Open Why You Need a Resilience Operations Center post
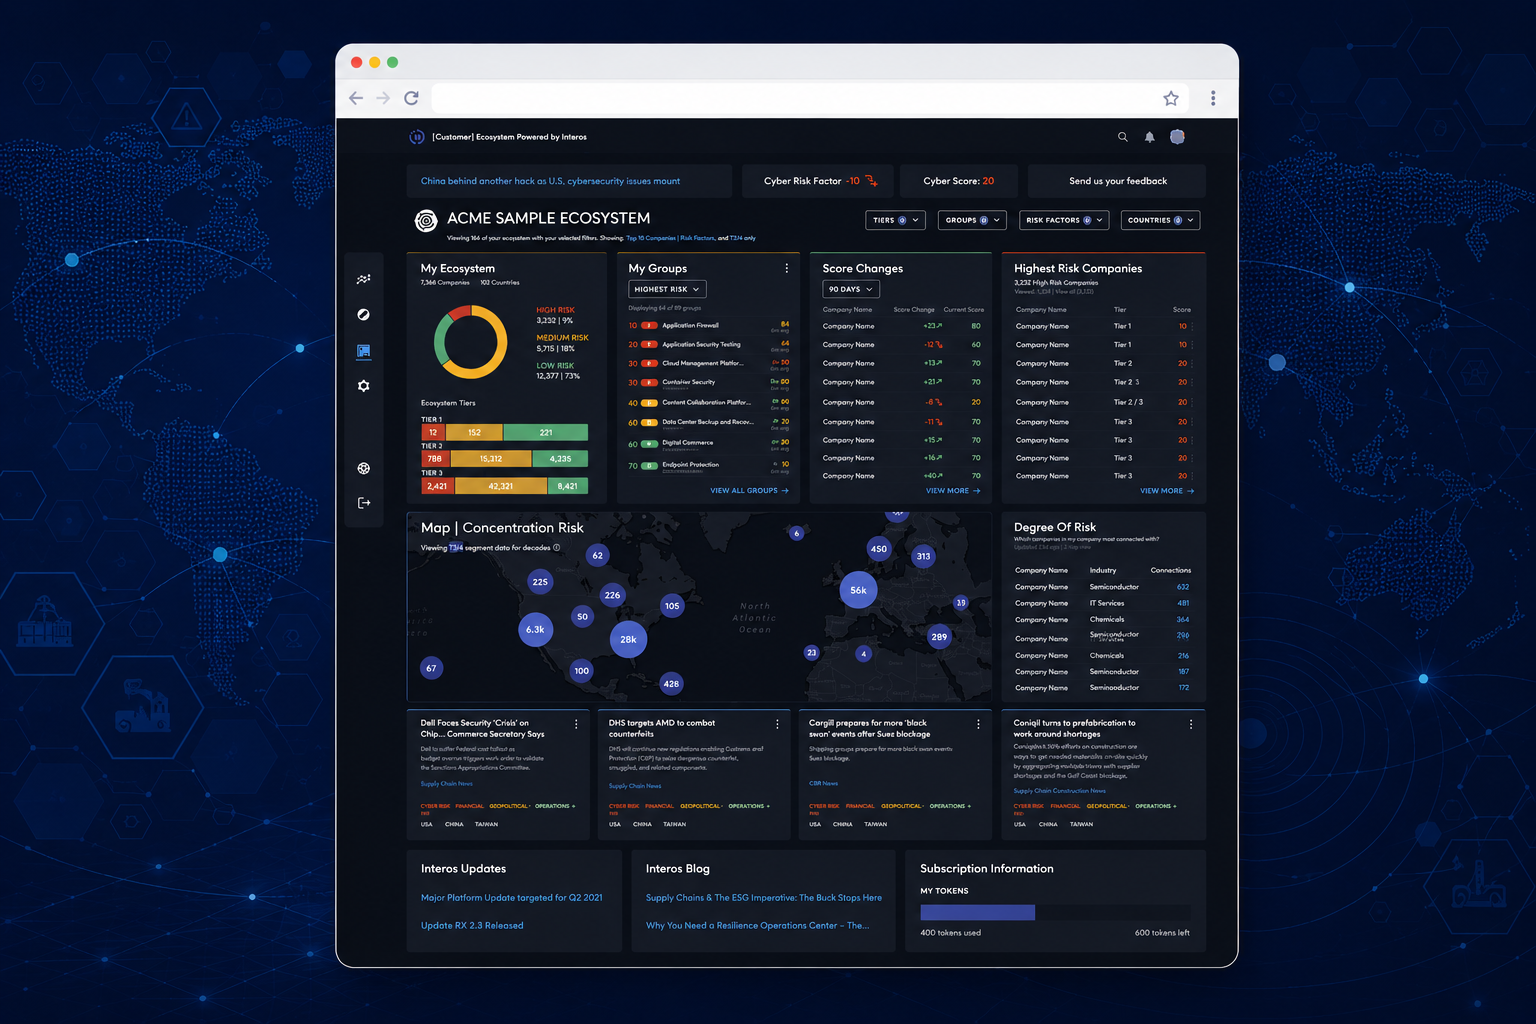 coord(758,926)
